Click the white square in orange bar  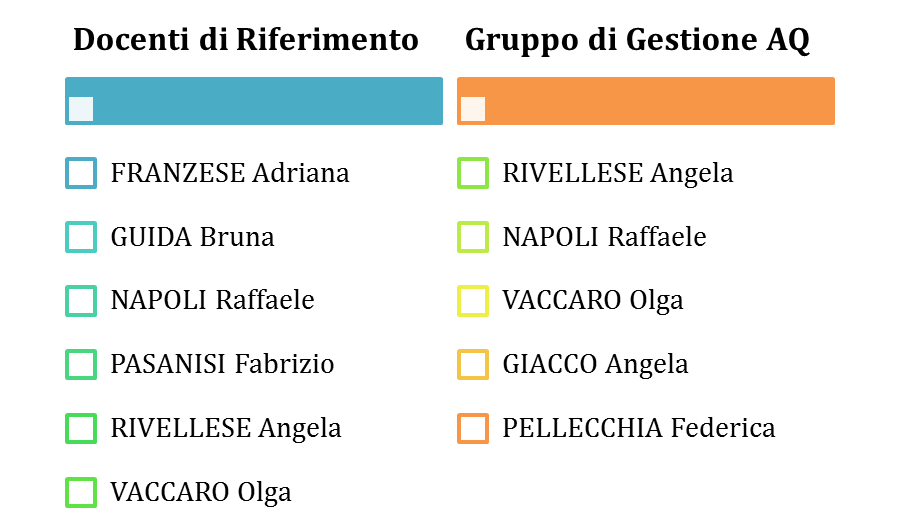473,109
